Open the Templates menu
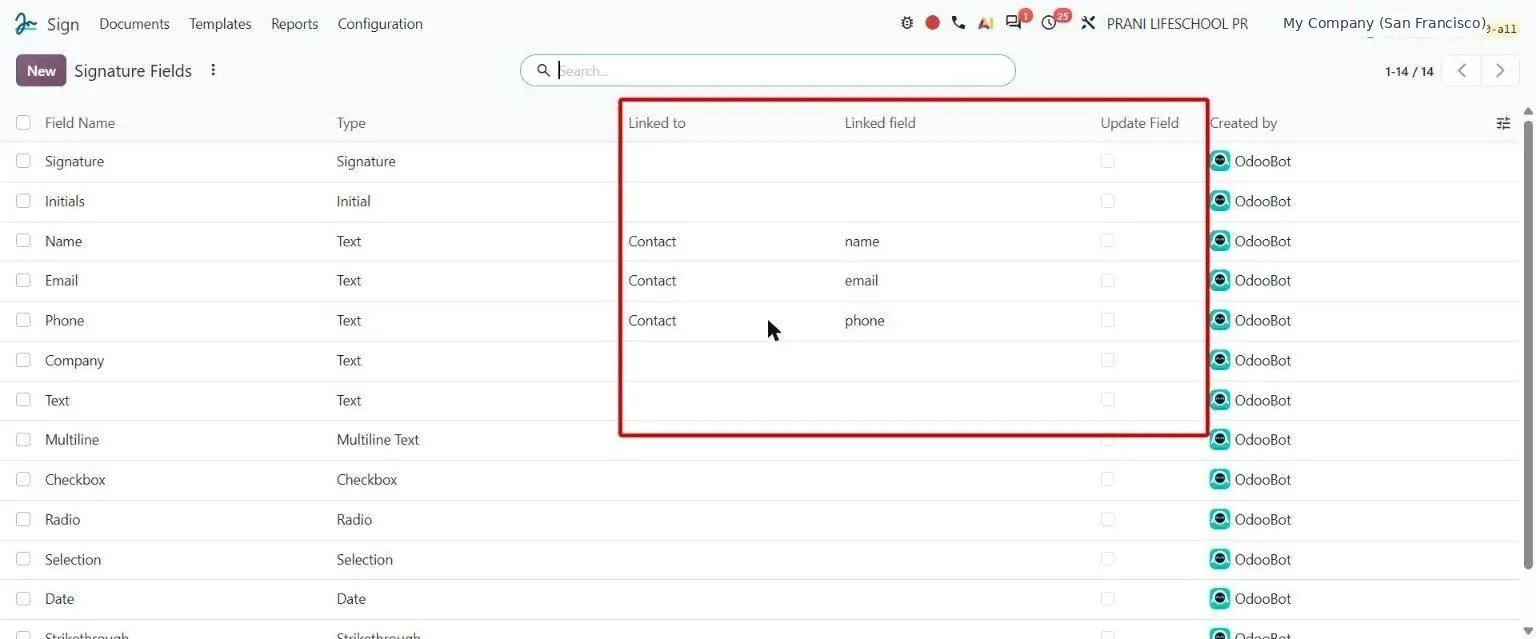The image size is (1536, 639). 220,23
